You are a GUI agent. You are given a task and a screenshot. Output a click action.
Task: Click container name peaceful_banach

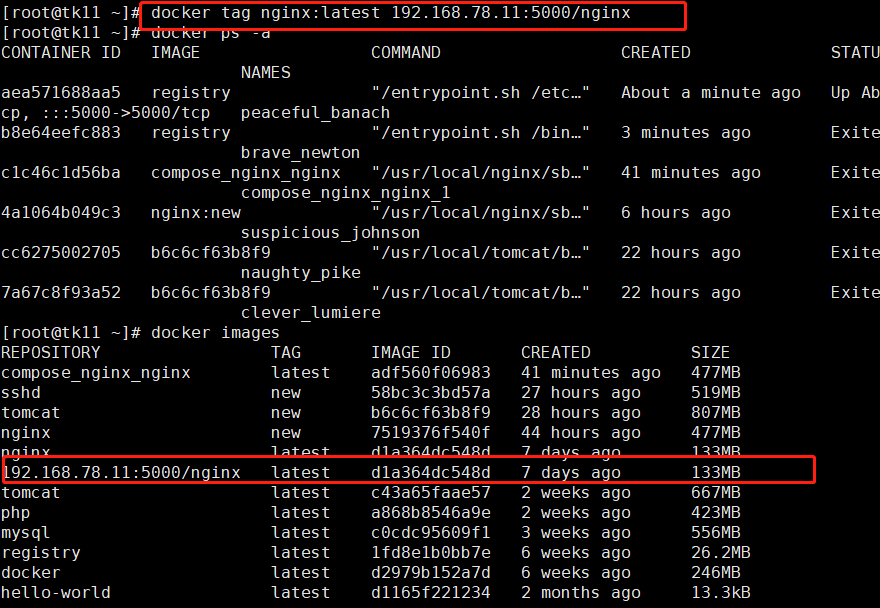[315, 113]
